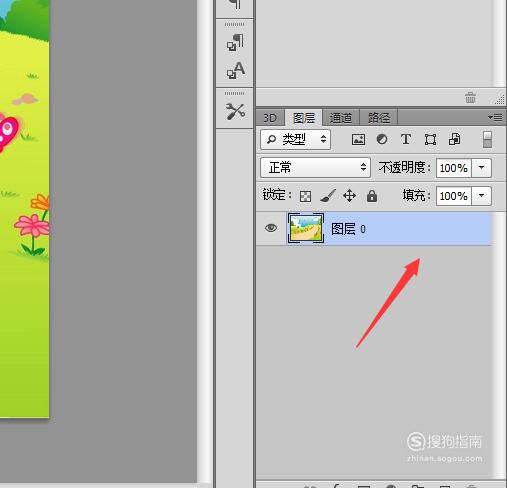Screen dimensions: 507x488
Task: Click the paragraph icon at dock top
Action: tap(236, 4)
